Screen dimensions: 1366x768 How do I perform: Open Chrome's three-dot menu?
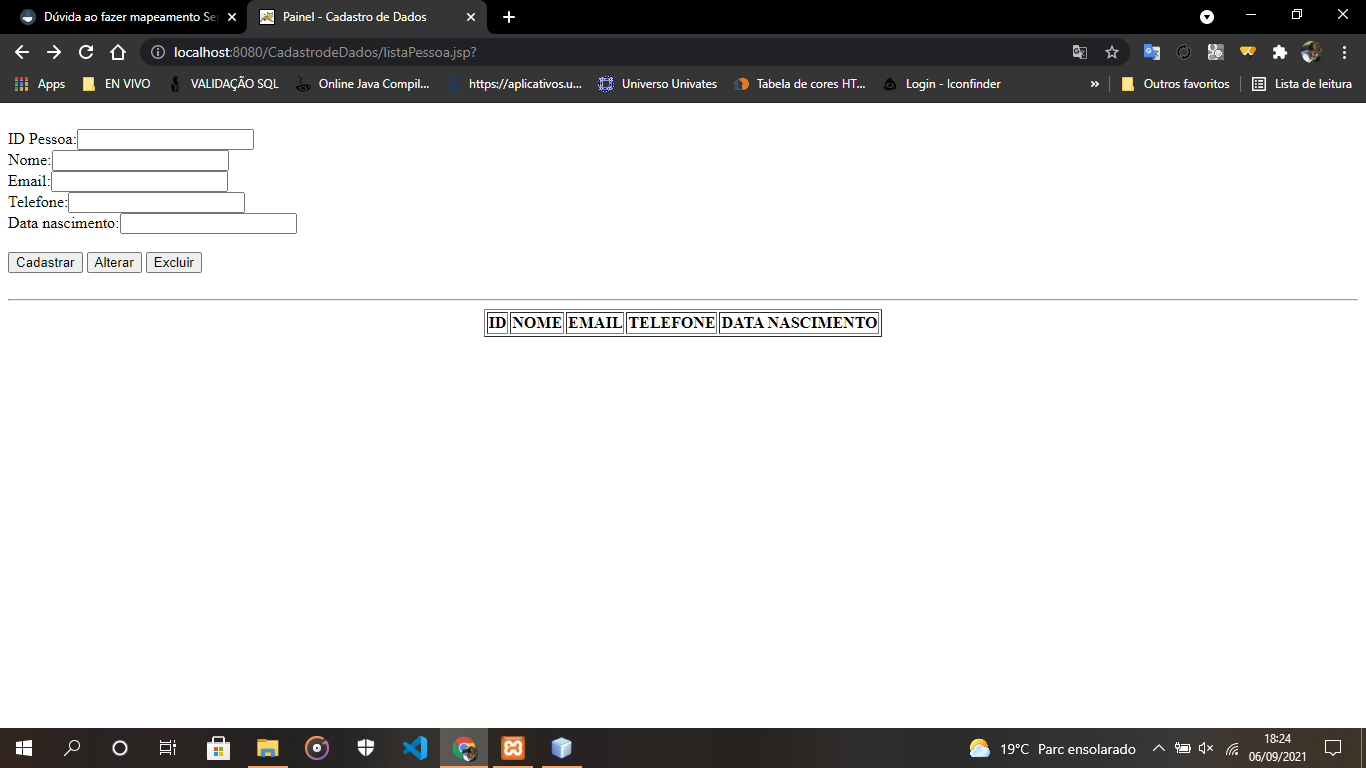click(1344, 52)
